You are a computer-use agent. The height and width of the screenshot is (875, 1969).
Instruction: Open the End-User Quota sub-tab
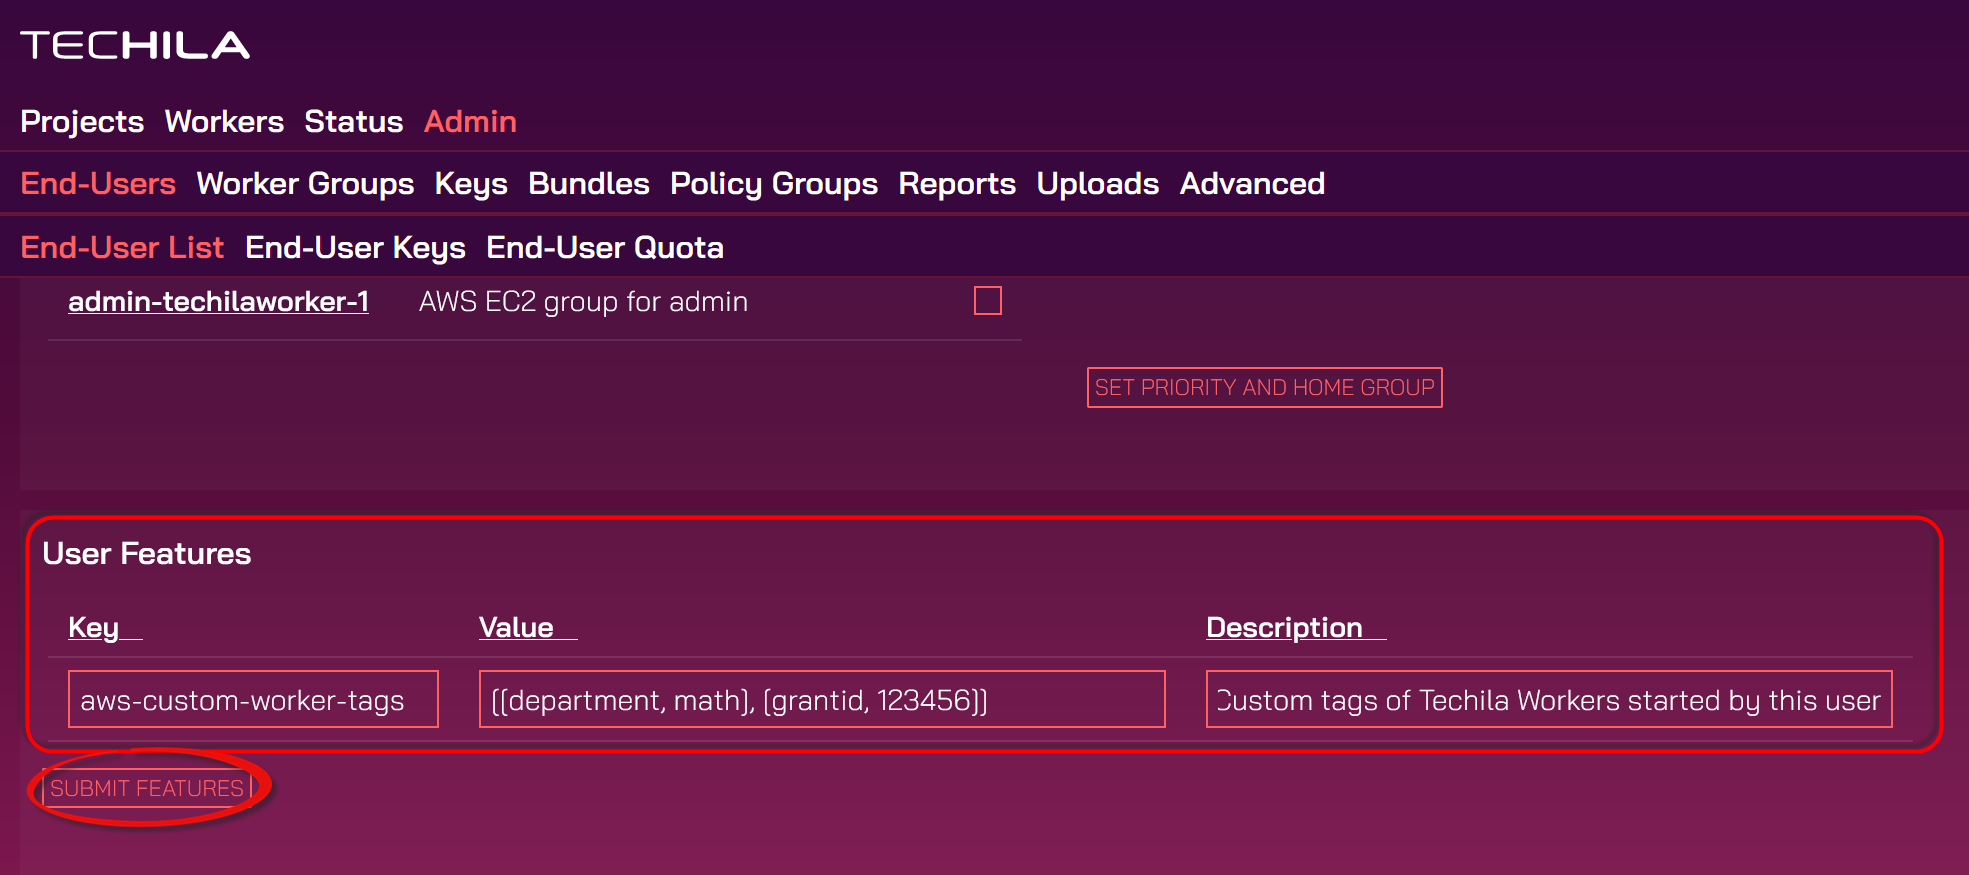pos(604,248)
